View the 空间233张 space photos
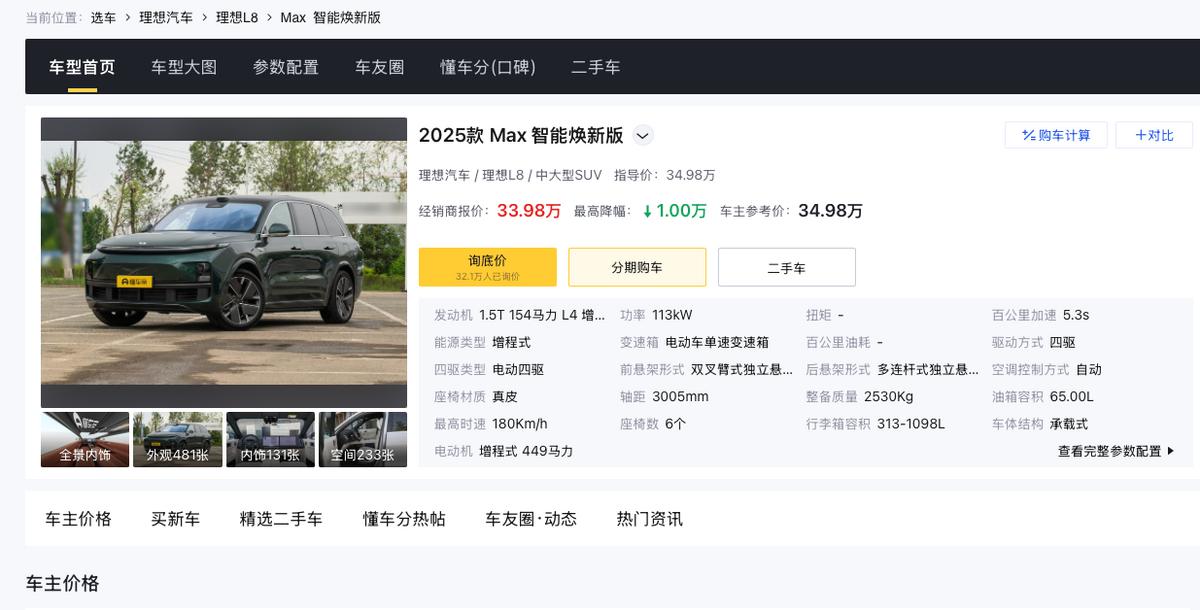 tap(363, 438)
